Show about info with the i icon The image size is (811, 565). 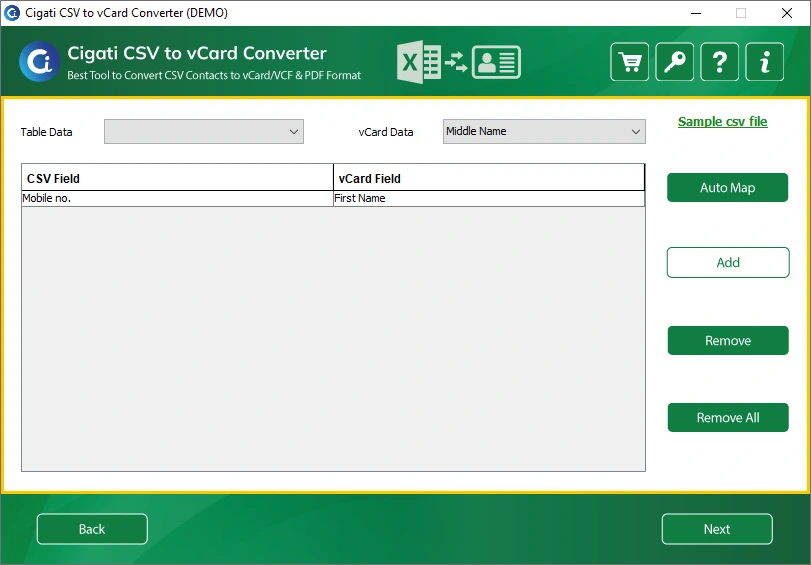pos(764,62)
